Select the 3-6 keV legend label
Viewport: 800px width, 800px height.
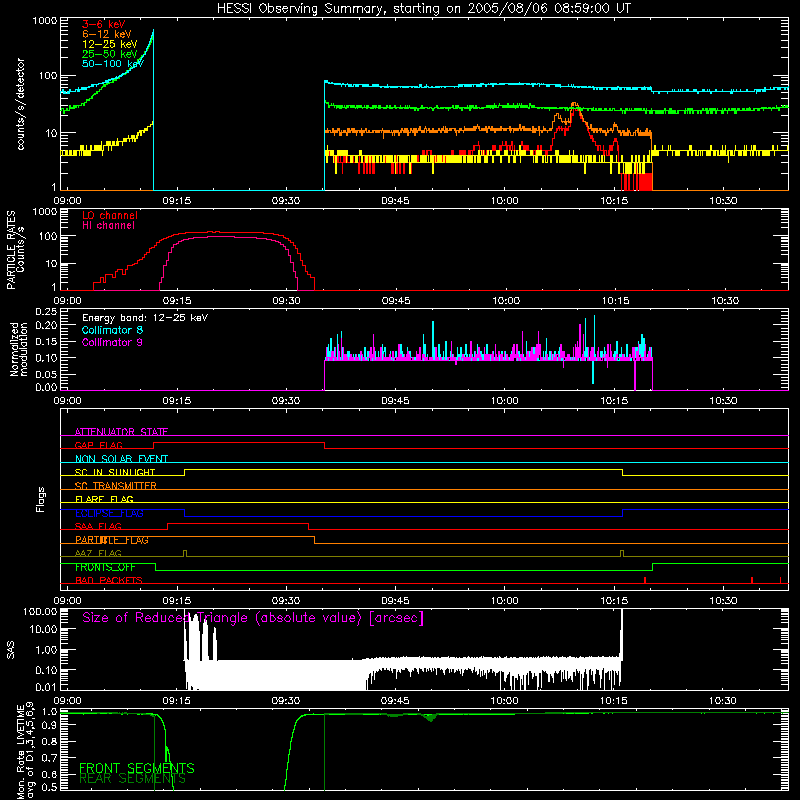click(x=103, y=24)
